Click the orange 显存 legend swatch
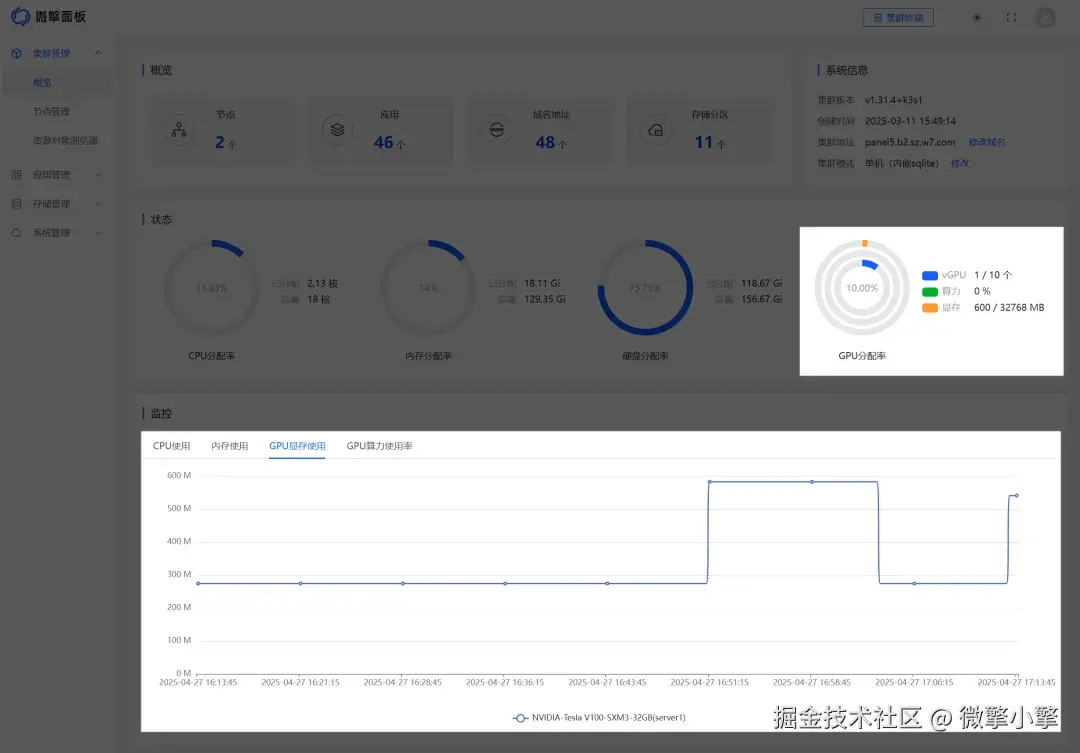 click(930, 308)
